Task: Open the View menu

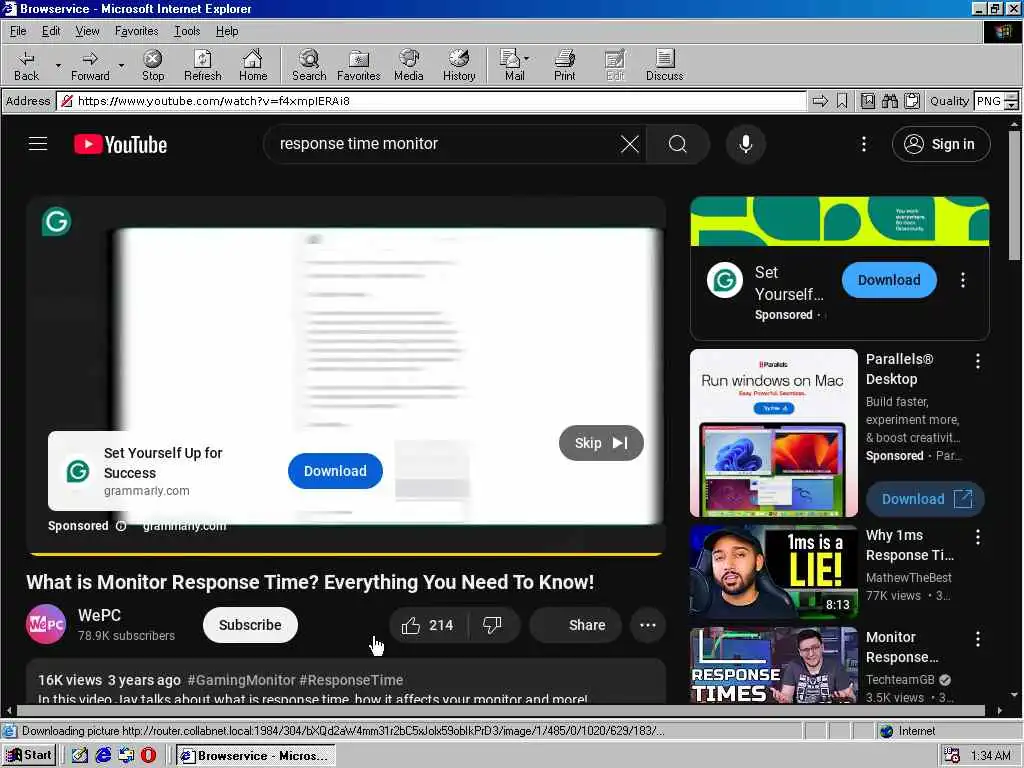Action: pyautogui.click(x=87, y=31)
